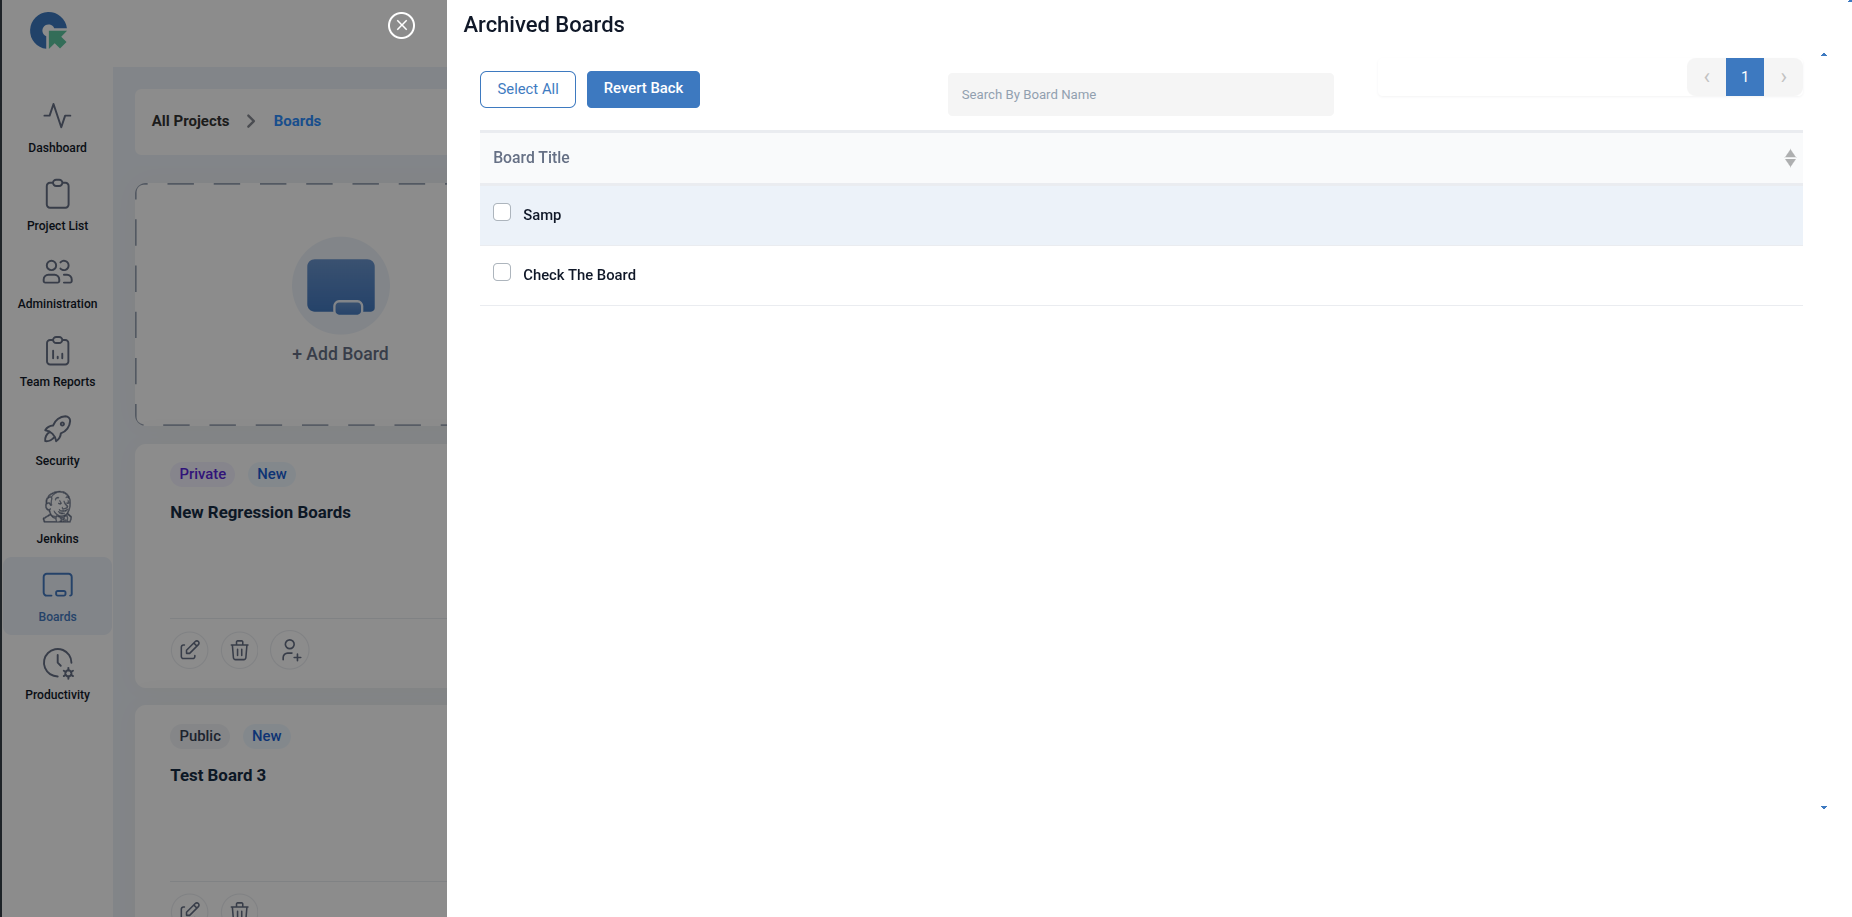This screenshot has height=917, width=1852.
Task: Click the trash icon on New Regression Boards
Action: pos(239,650)
